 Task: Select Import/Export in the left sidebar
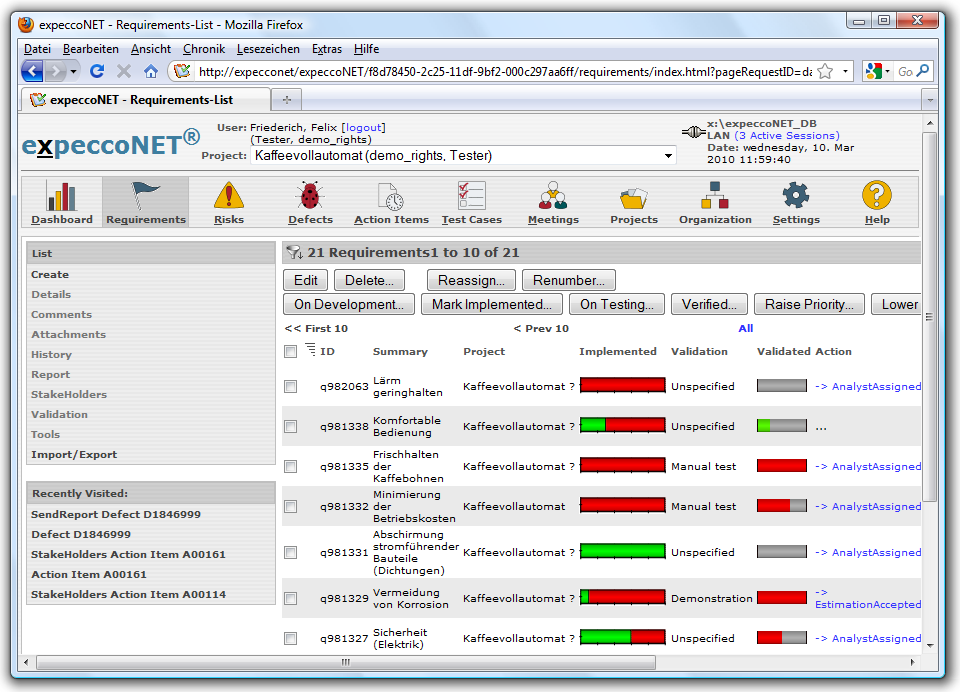(x=74, y=455)
